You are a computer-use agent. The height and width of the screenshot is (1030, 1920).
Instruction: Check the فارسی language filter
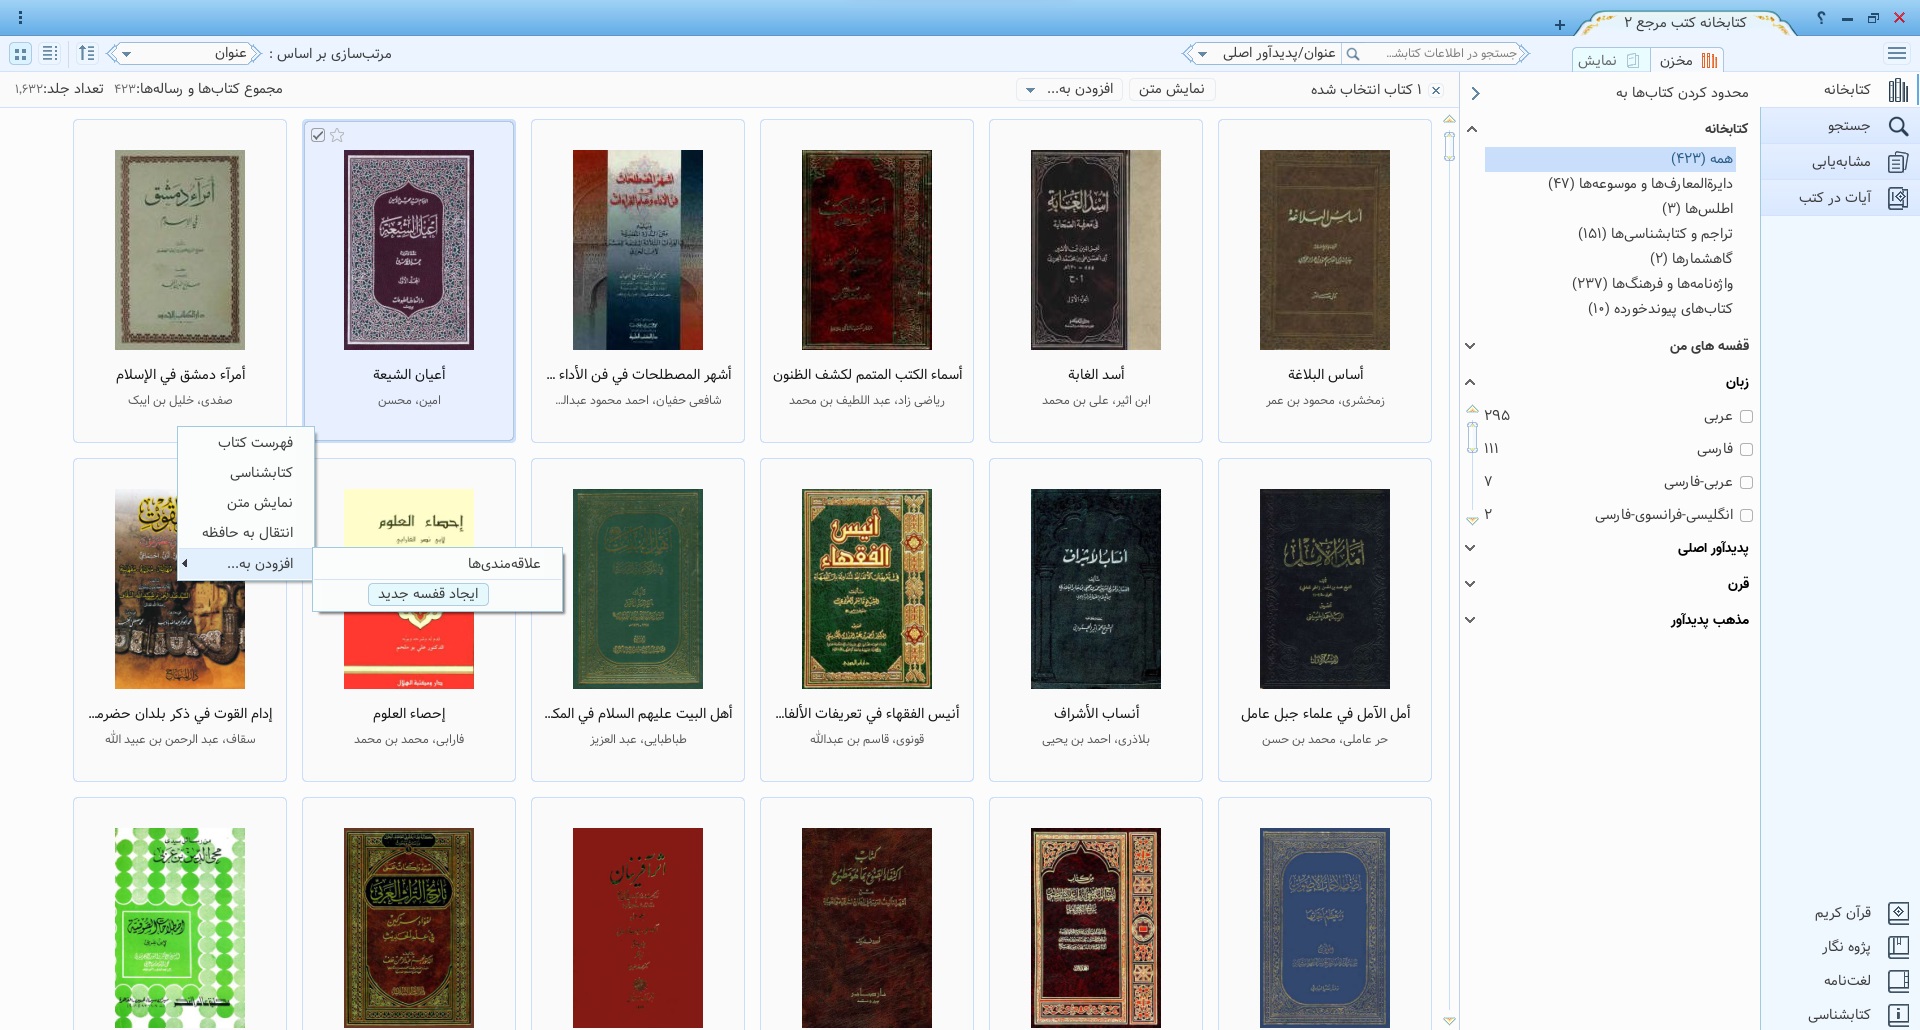(x=1746, y=450)
